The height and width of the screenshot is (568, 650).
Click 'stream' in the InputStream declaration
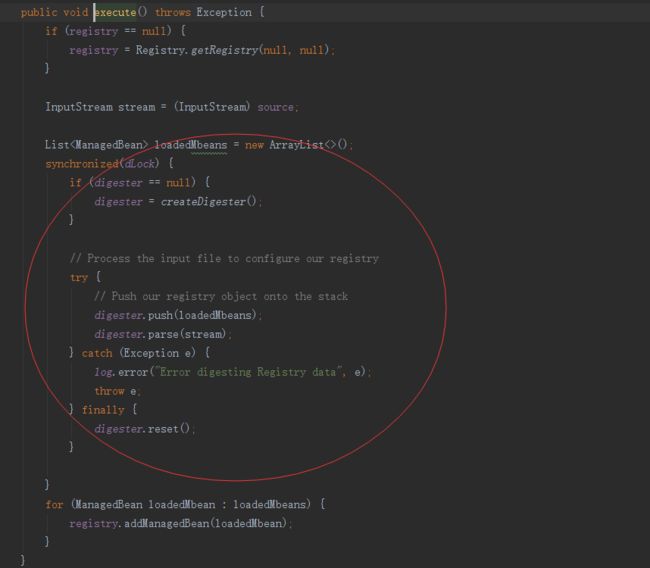click(136, 107)
